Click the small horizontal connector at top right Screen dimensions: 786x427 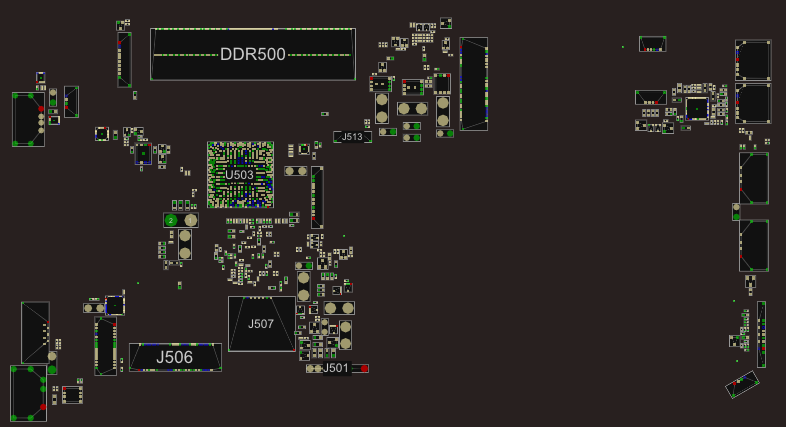pyautogui.click(x=653, y=44)
